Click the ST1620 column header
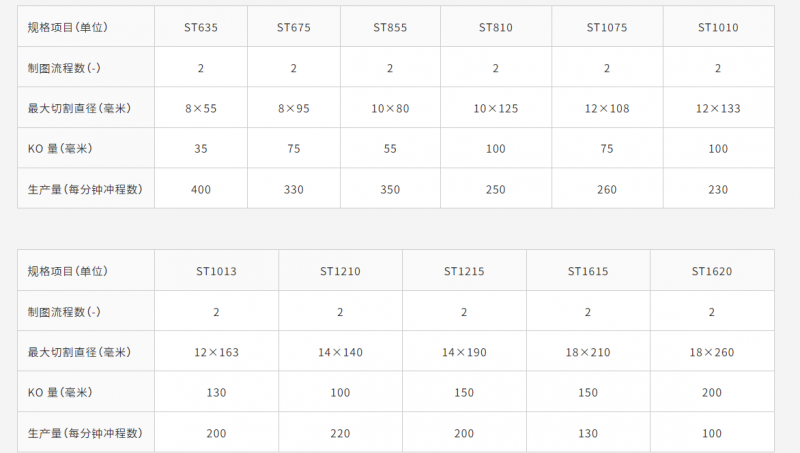800x453 pixels. point(712,271)
